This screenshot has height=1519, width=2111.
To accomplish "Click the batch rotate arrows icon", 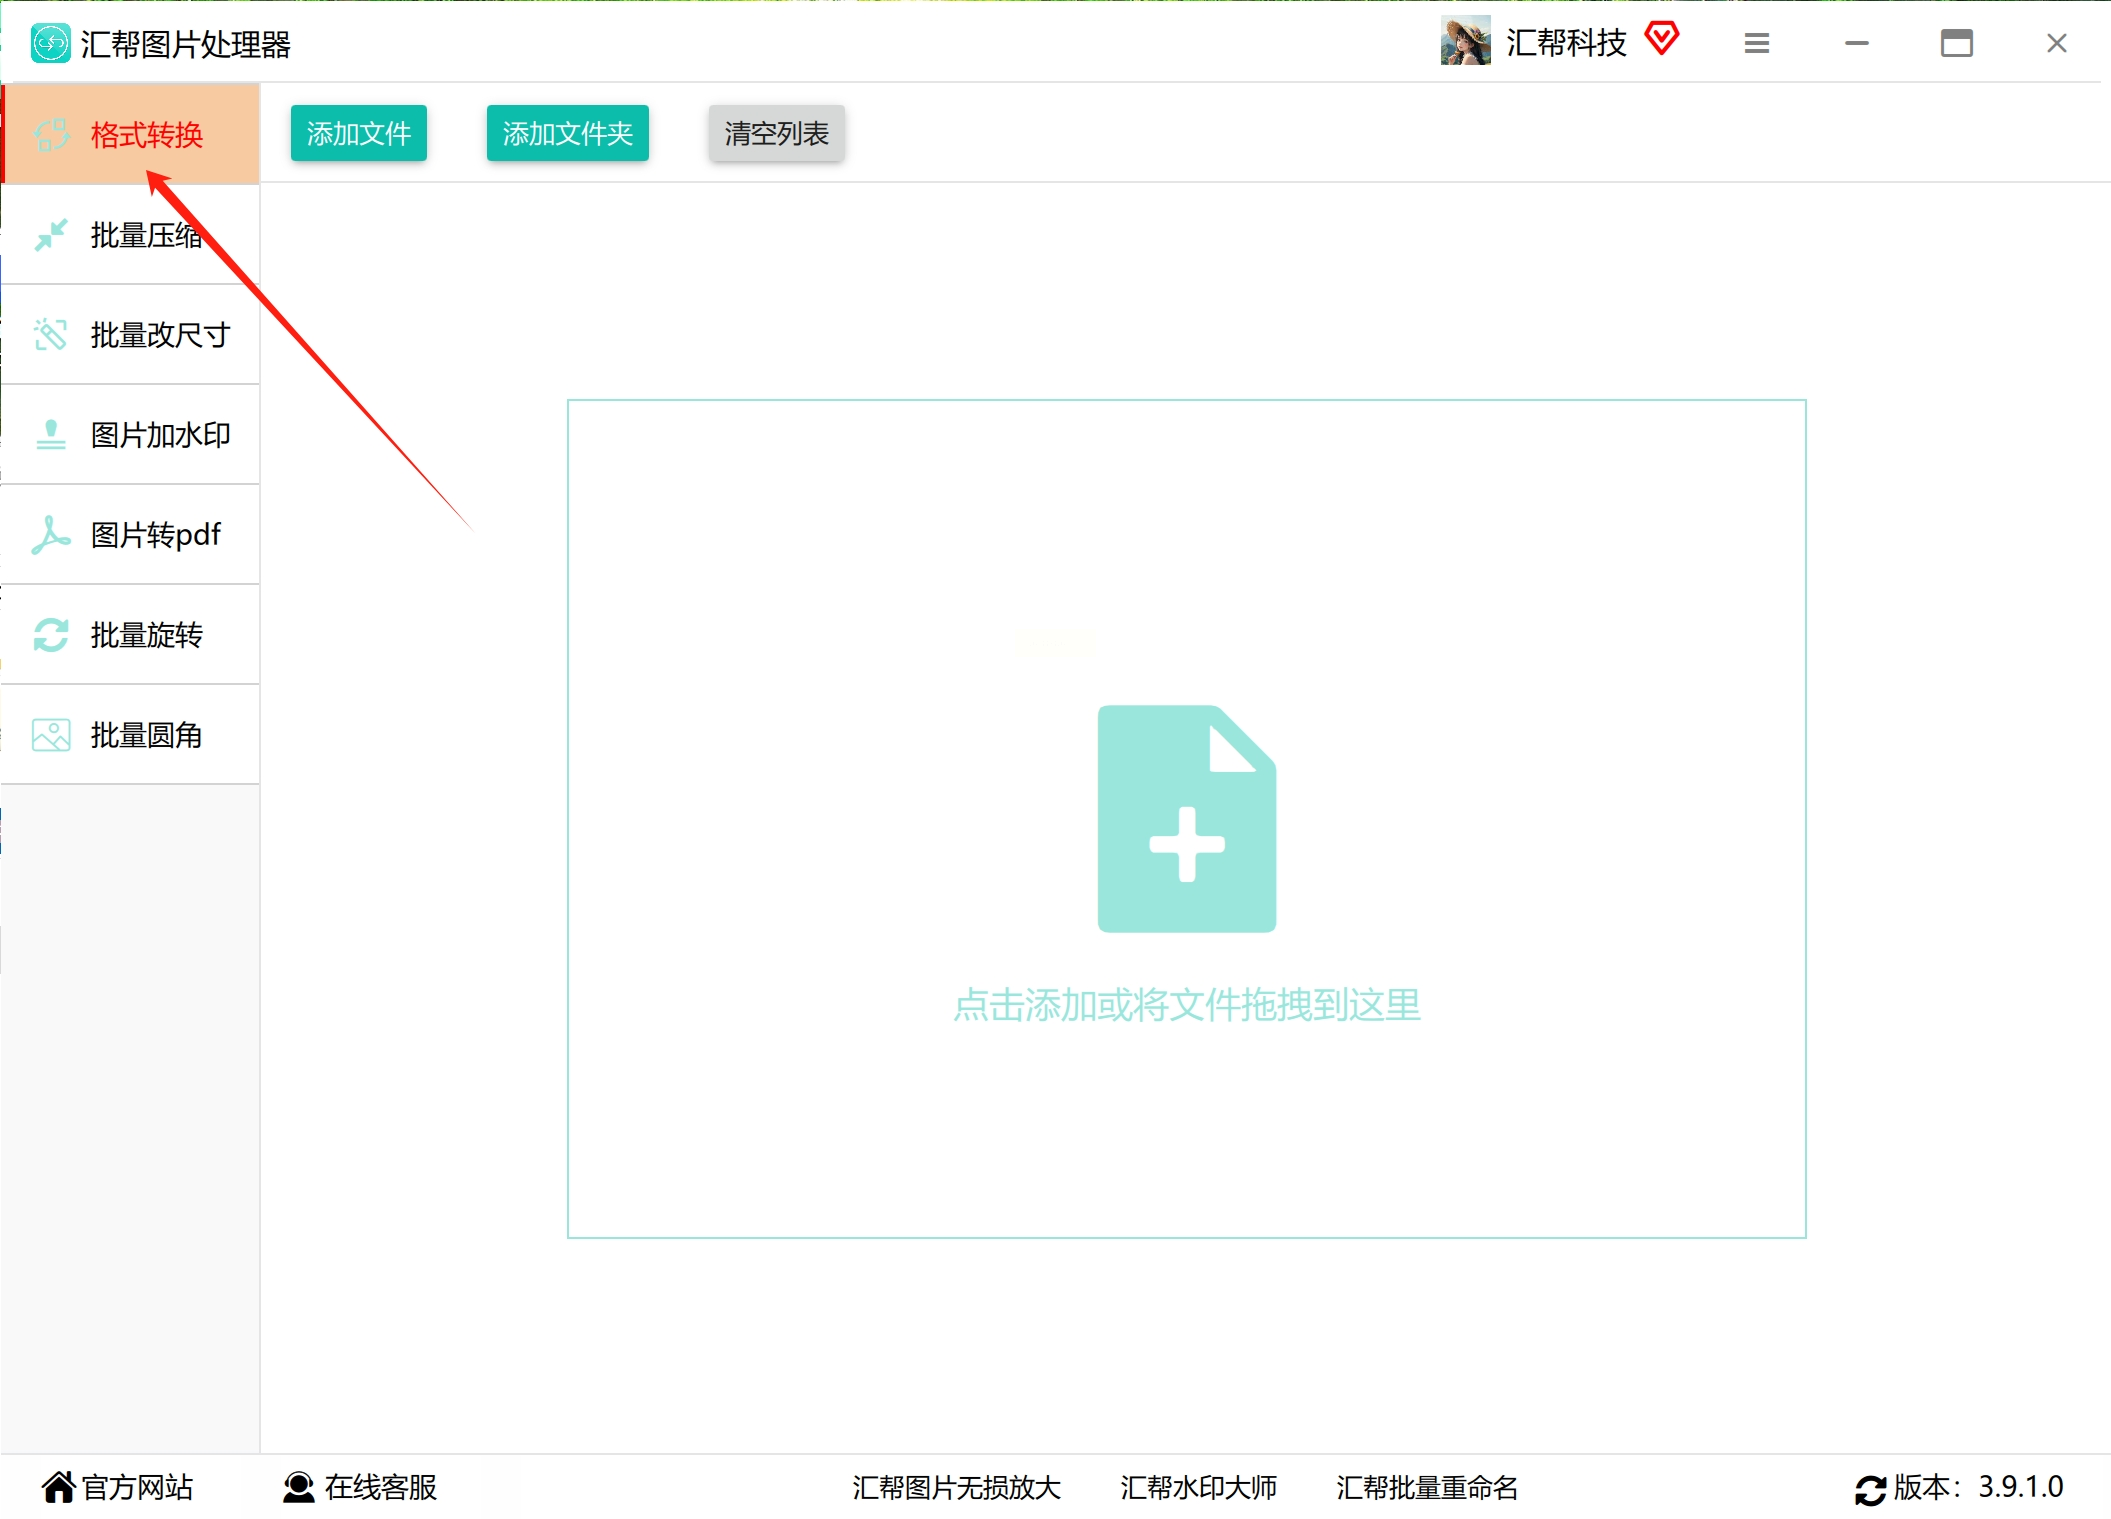I will (x=50, y=635).
